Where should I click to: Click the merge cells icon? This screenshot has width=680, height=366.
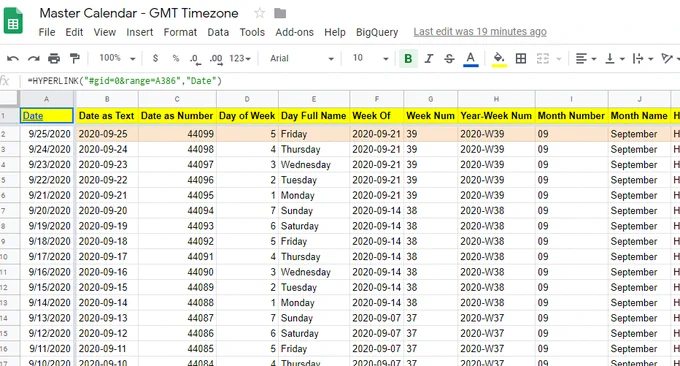543,59
